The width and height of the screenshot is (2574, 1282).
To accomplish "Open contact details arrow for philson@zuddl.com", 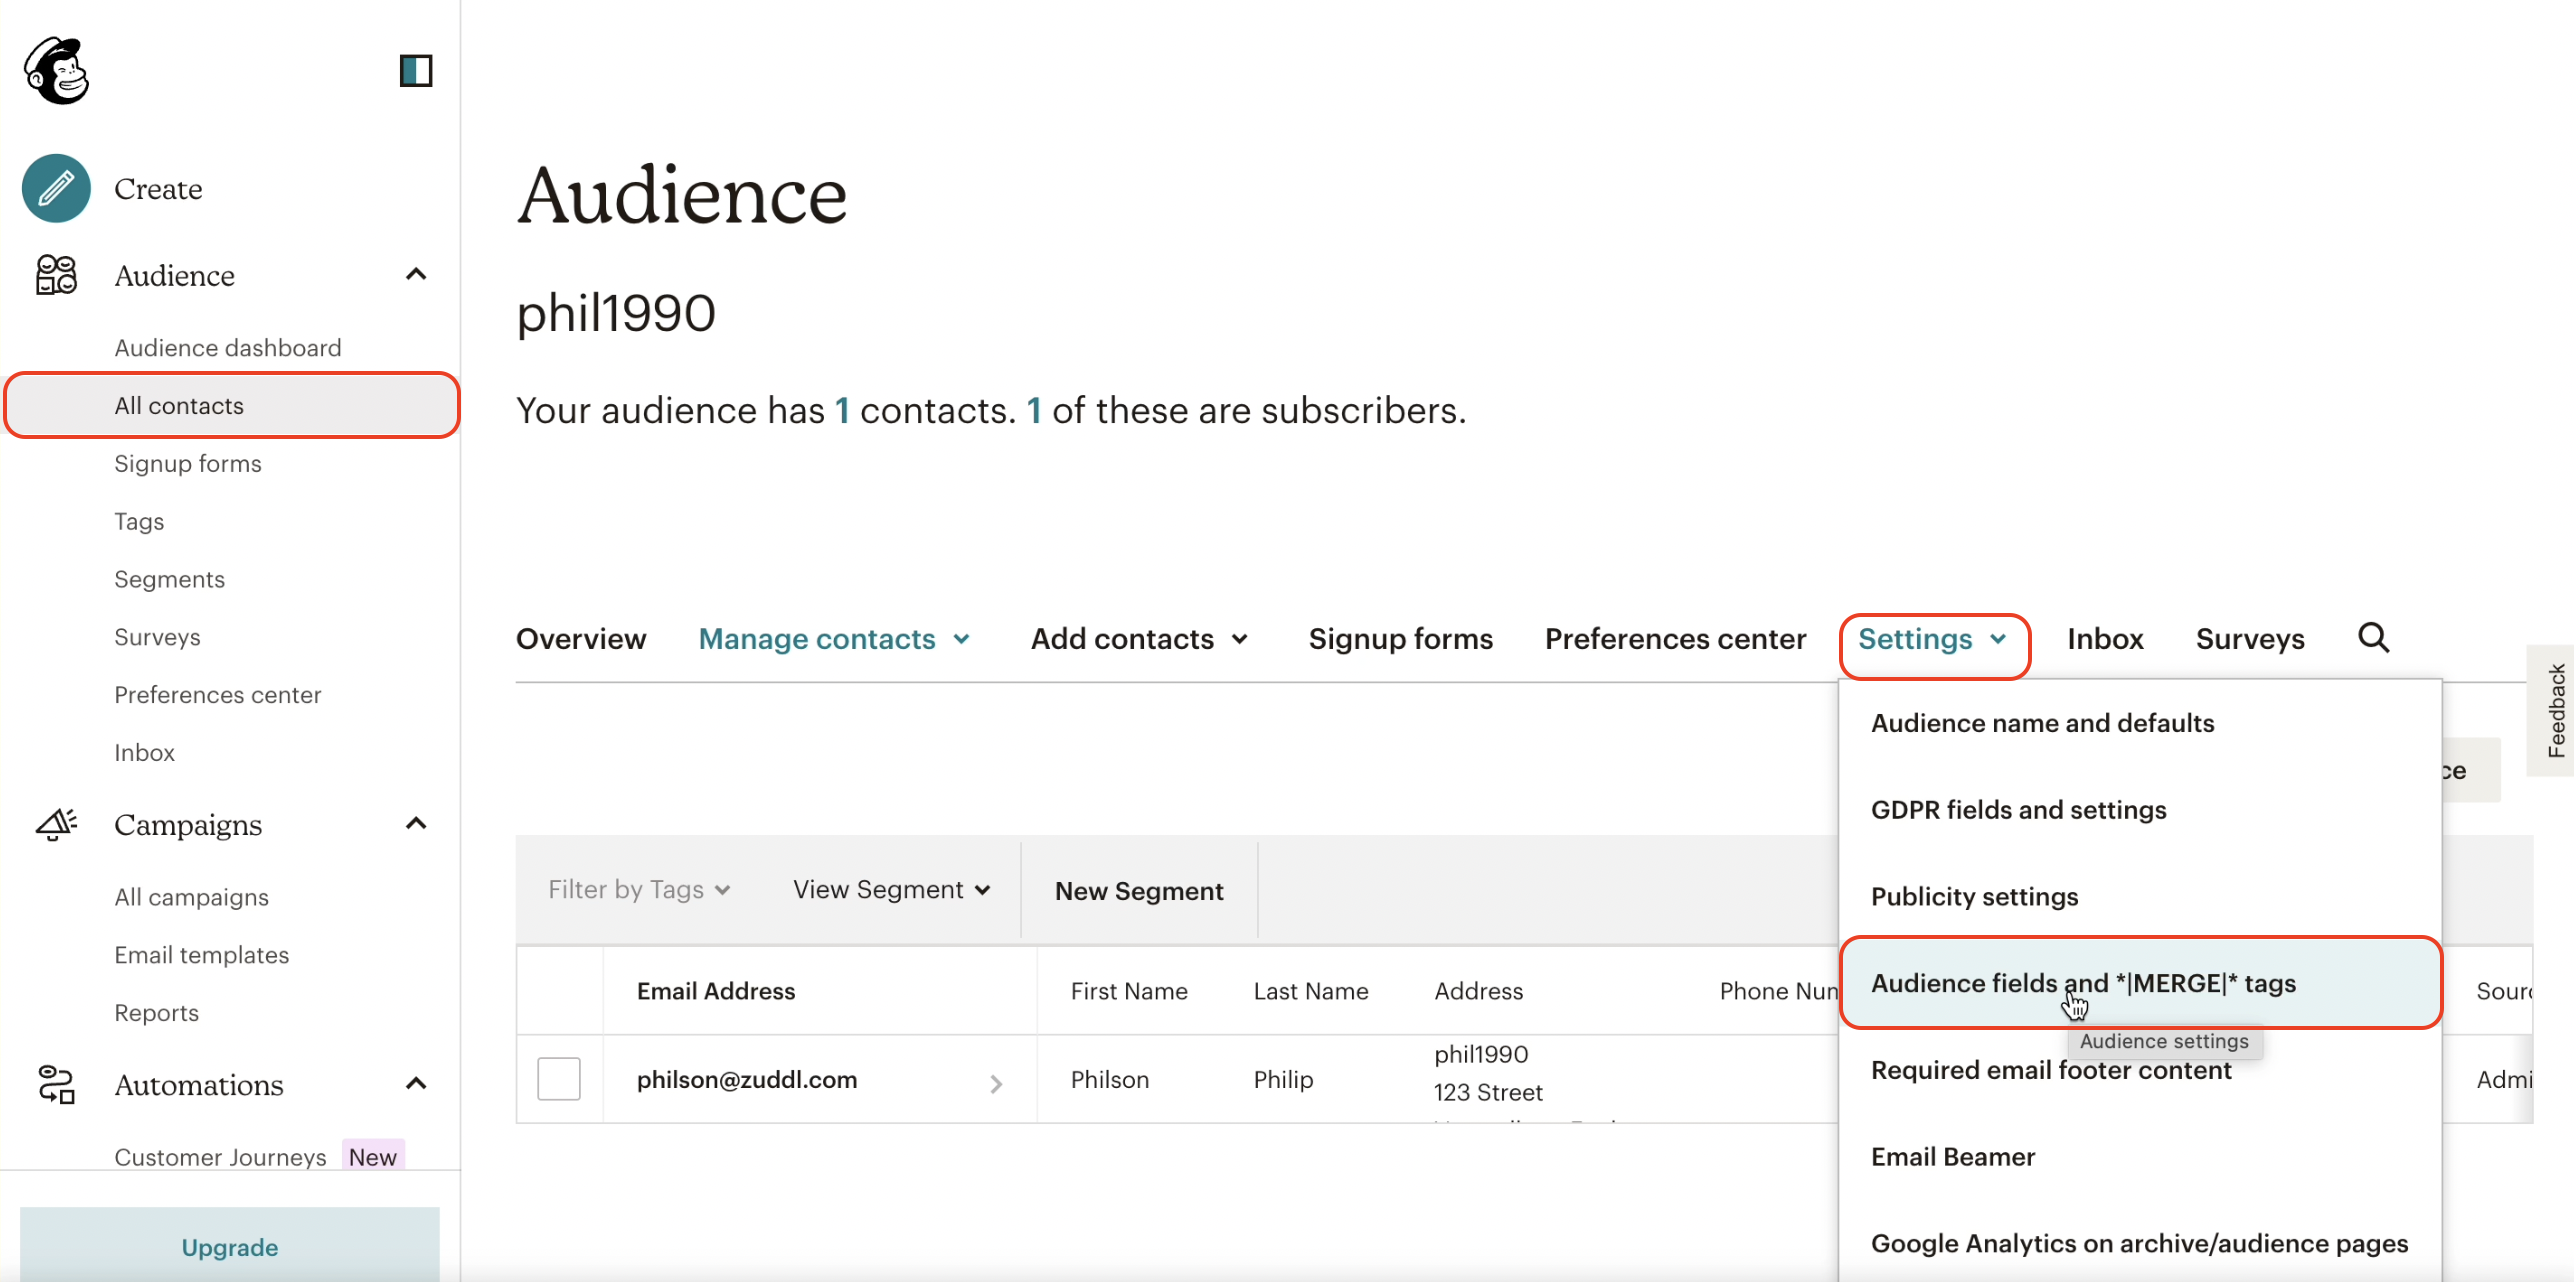I will click(995, 1083).
